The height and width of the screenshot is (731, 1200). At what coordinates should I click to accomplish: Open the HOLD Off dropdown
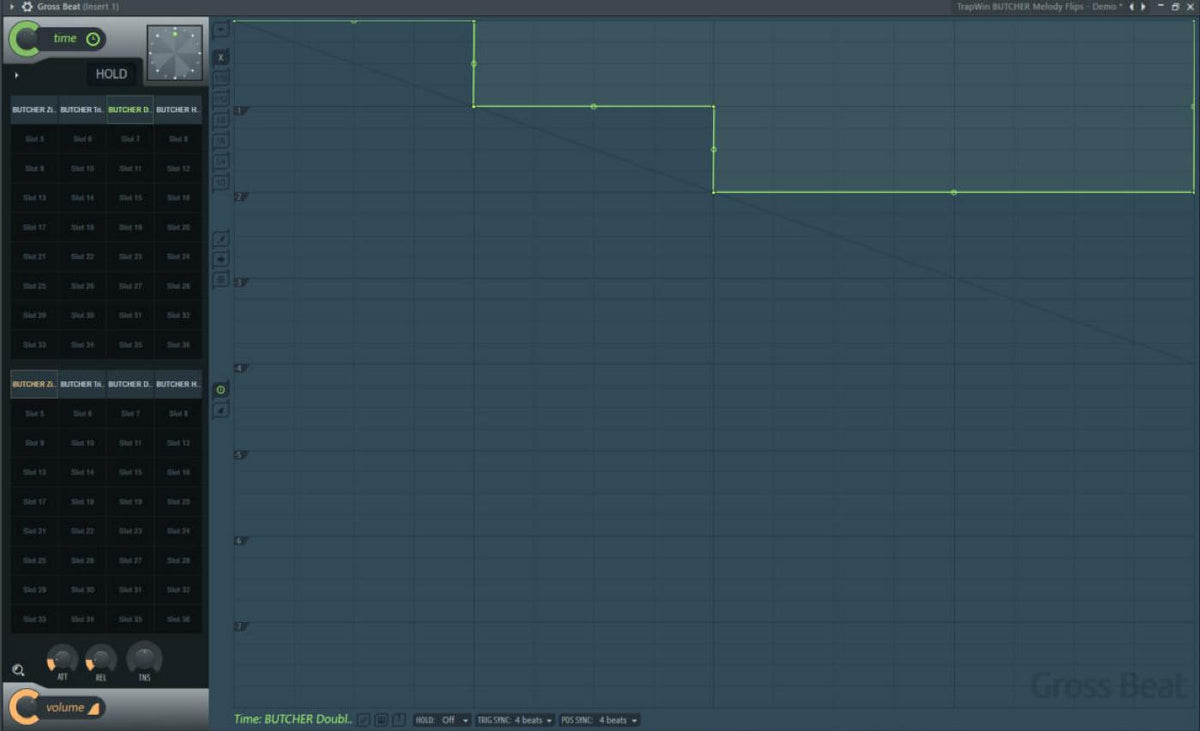(x=442, y=720)
